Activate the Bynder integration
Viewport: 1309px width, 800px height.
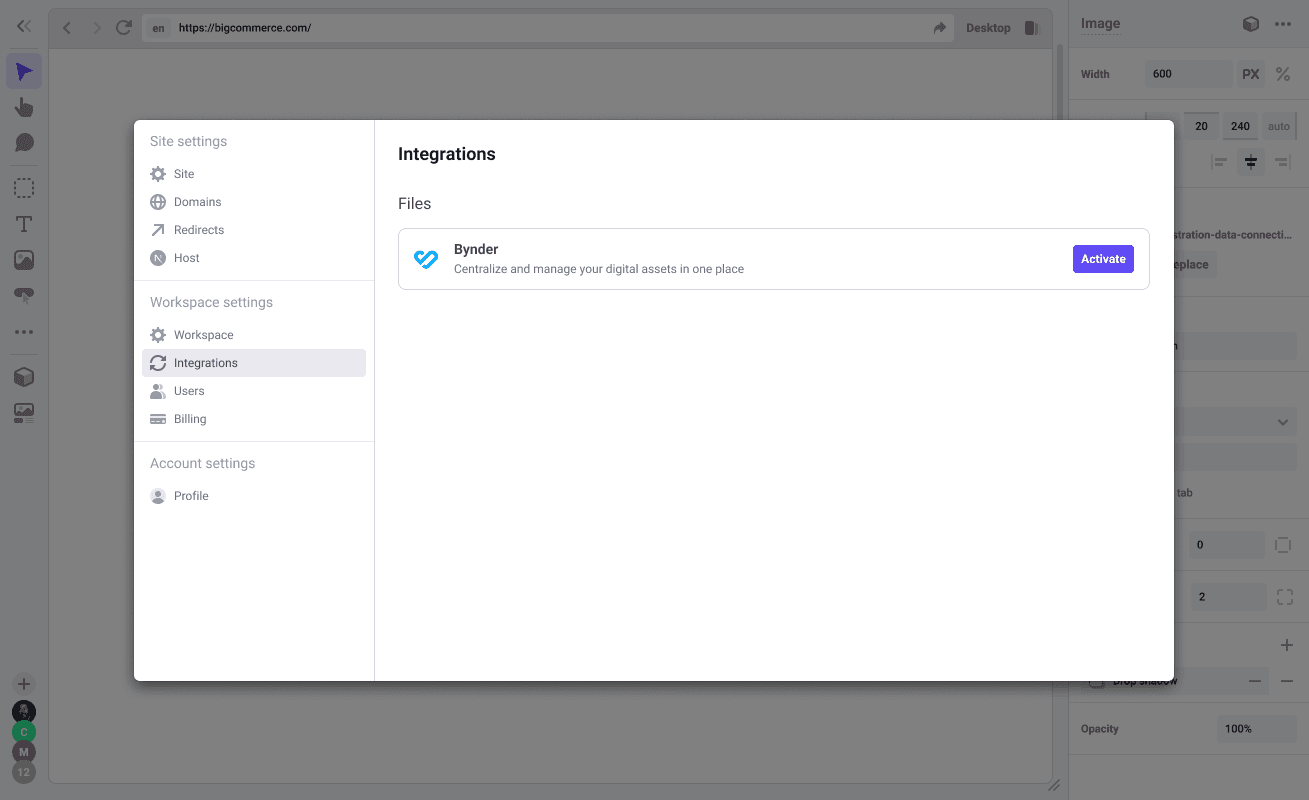pyautogui.click(x=1103, y=258)
